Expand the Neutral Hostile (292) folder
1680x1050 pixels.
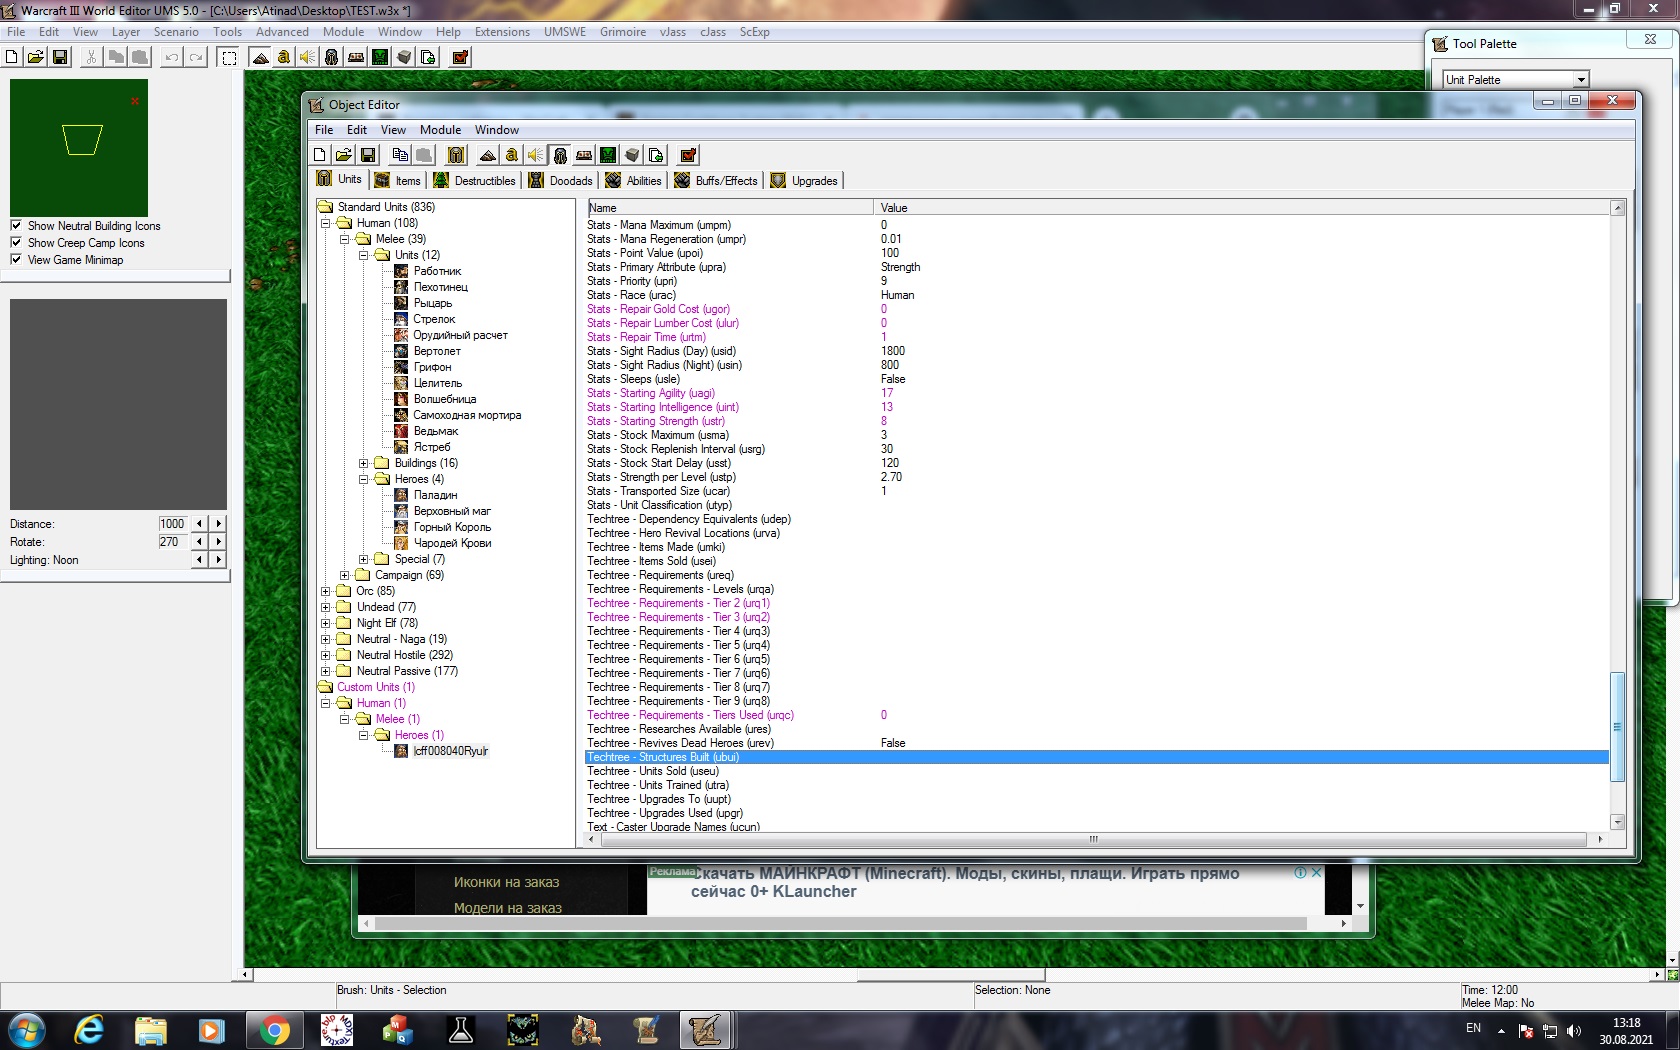click(325, 655)
